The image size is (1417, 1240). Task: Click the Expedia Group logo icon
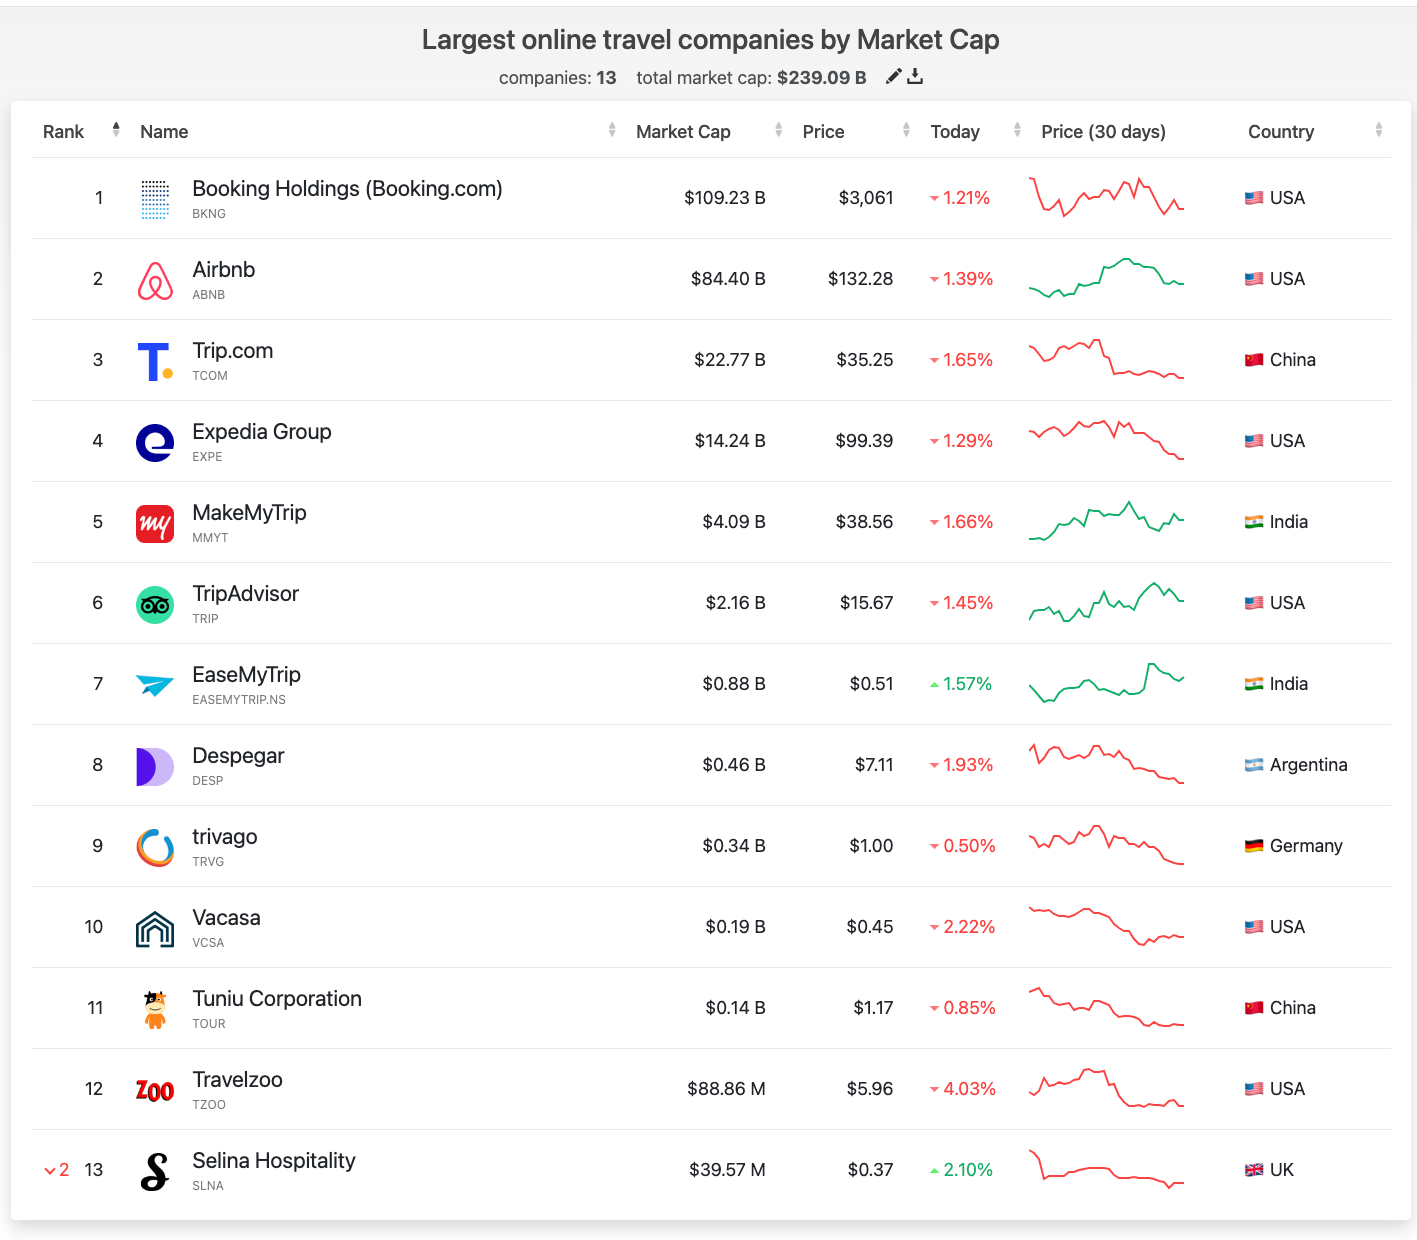pyautogui.click(x=155, y=443)
